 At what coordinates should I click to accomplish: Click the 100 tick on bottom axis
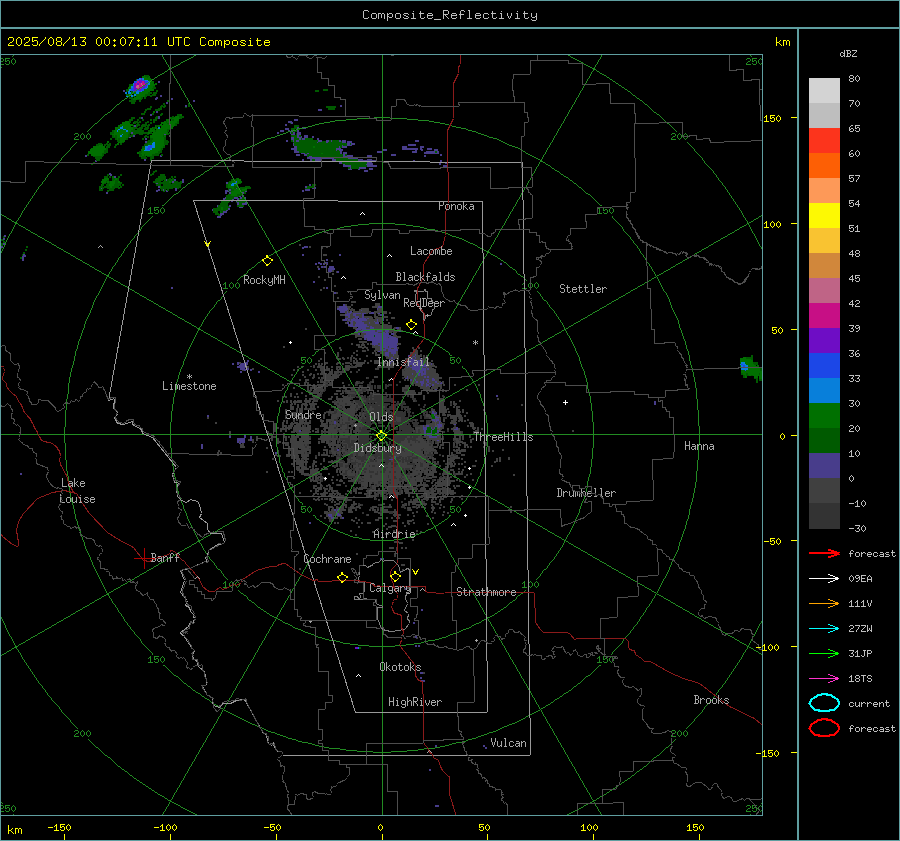589,827
